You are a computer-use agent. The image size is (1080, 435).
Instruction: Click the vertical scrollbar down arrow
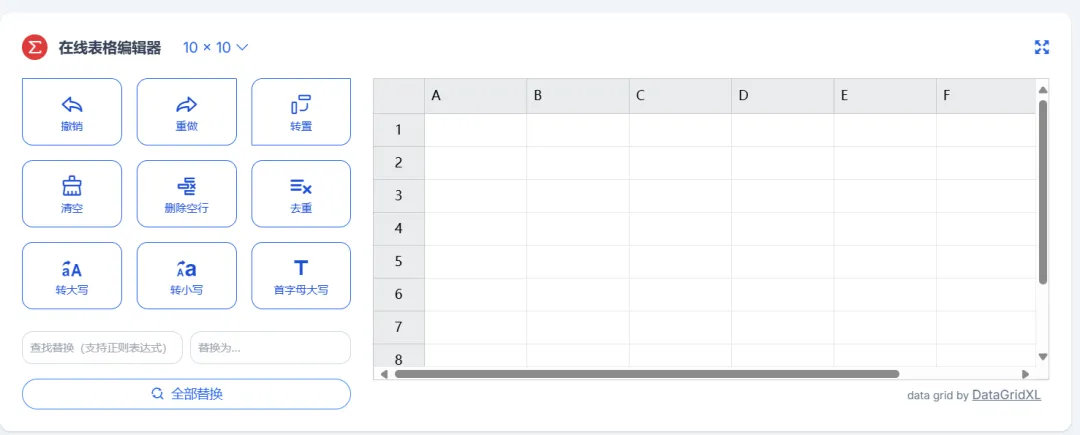(x=1043, y=356)
